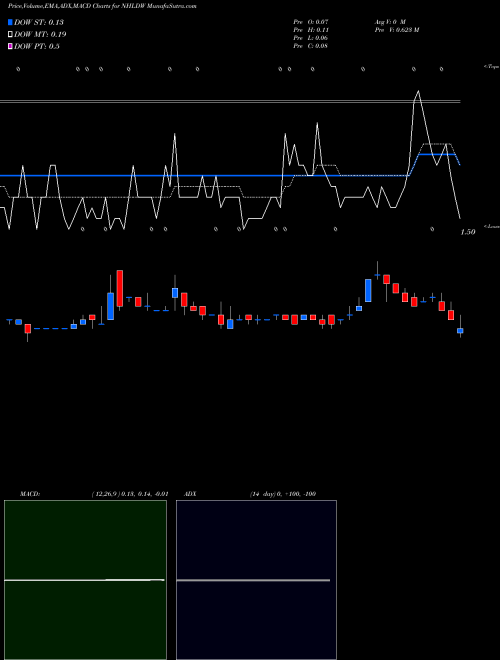This screenshot has height=660, width=500.
Task: Select the 'DOW PT: 0.5' legend text
Action: point(37,46)
